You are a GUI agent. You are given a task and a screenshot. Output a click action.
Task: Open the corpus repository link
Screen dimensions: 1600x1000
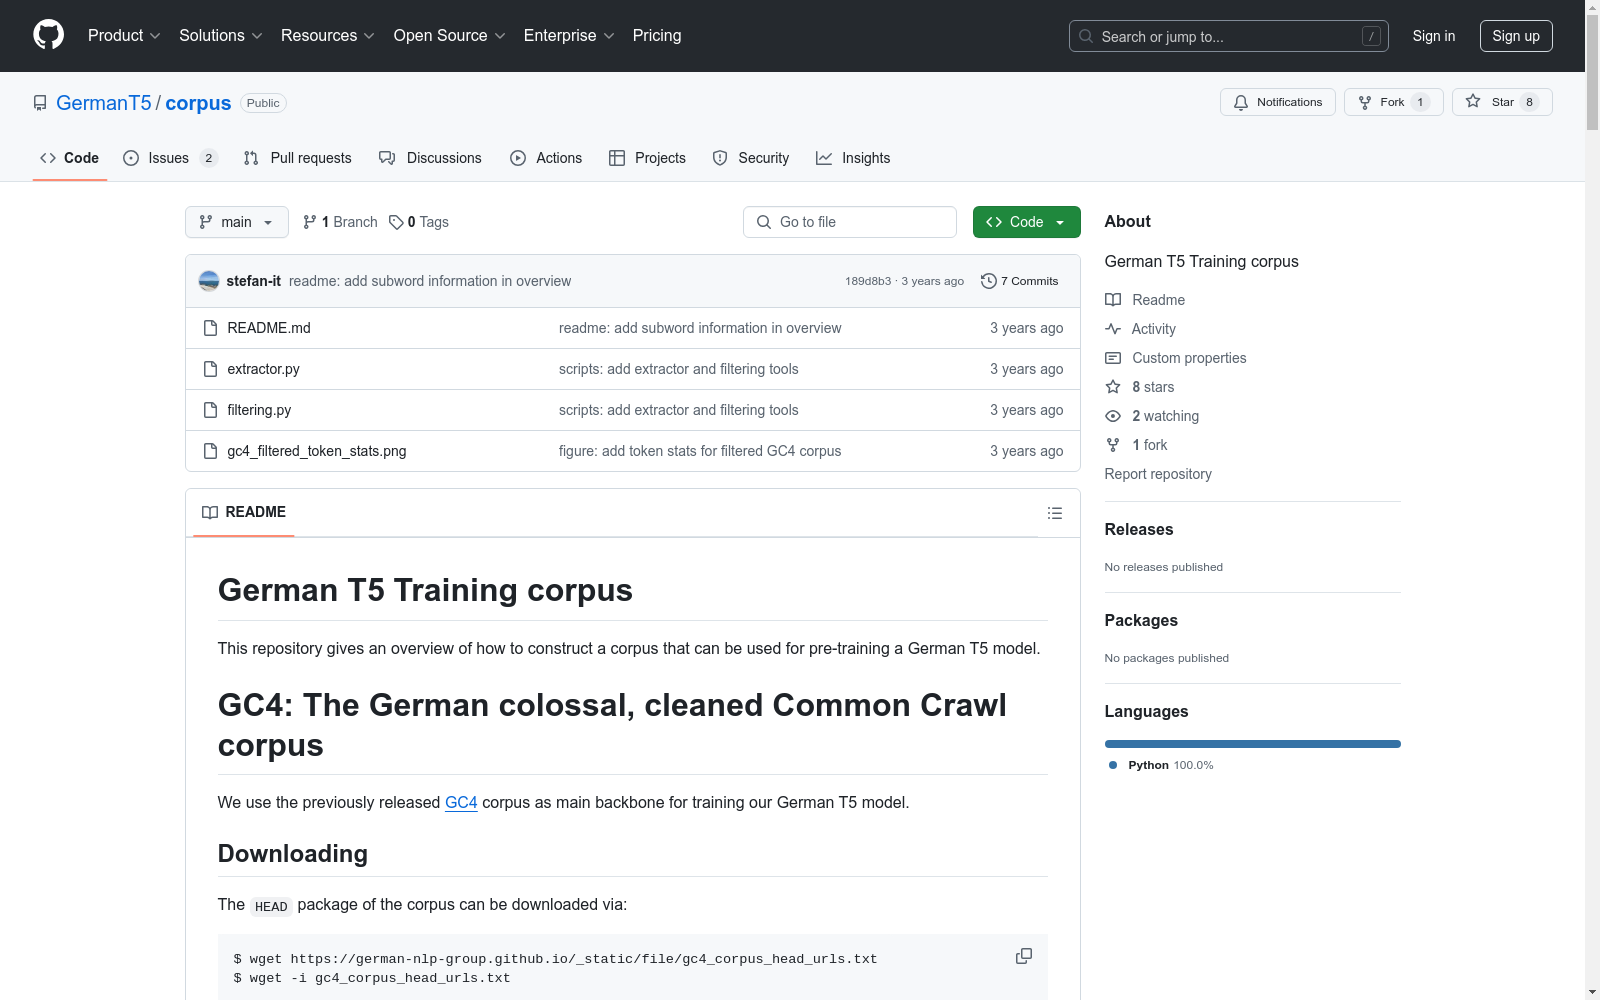198,103
